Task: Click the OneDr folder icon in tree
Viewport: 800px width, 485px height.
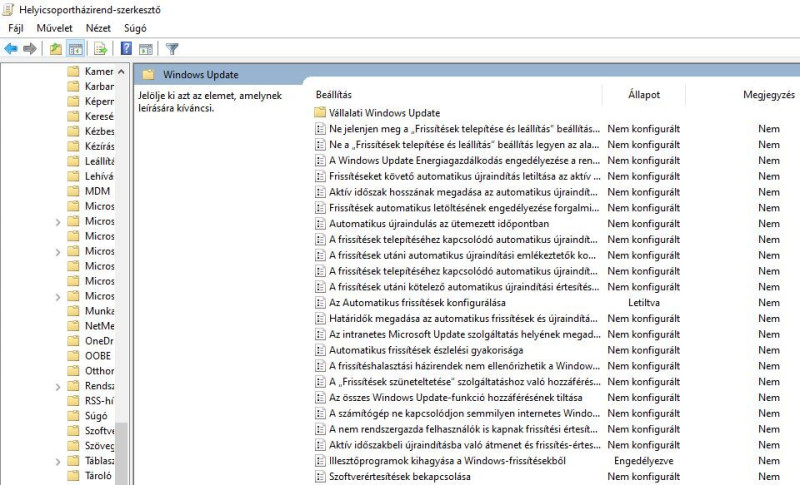Action: click(x=73, y=341)
